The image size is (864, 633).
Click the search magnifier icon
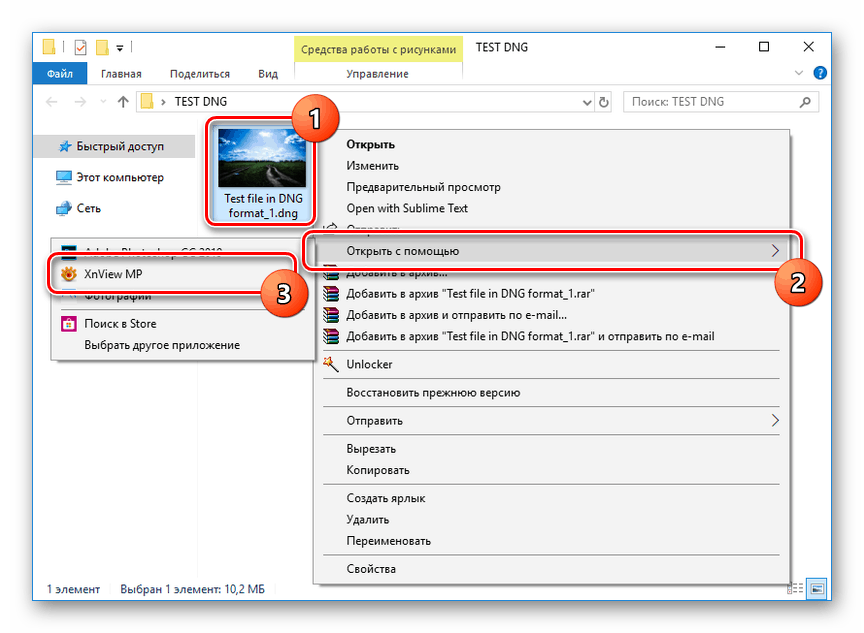(x=805, y=102)
